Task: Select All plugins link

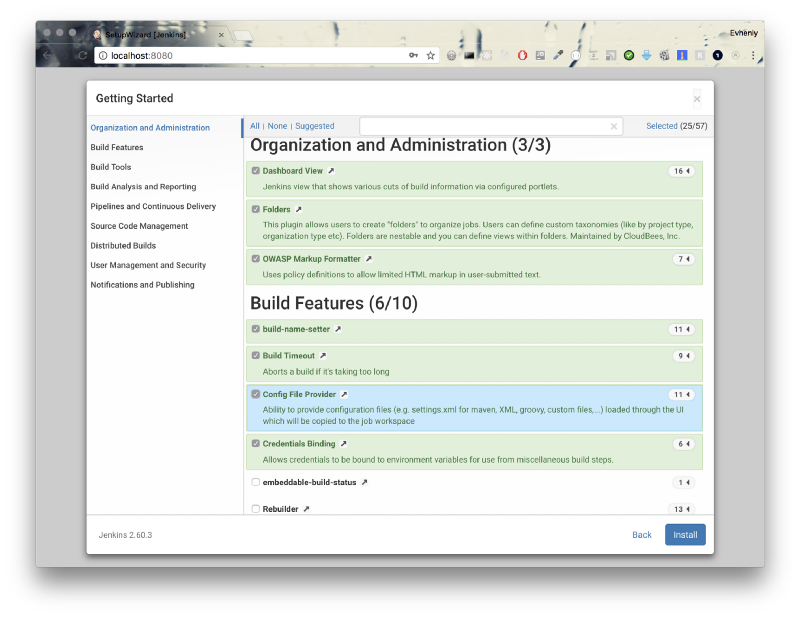Action: point(255,126)
